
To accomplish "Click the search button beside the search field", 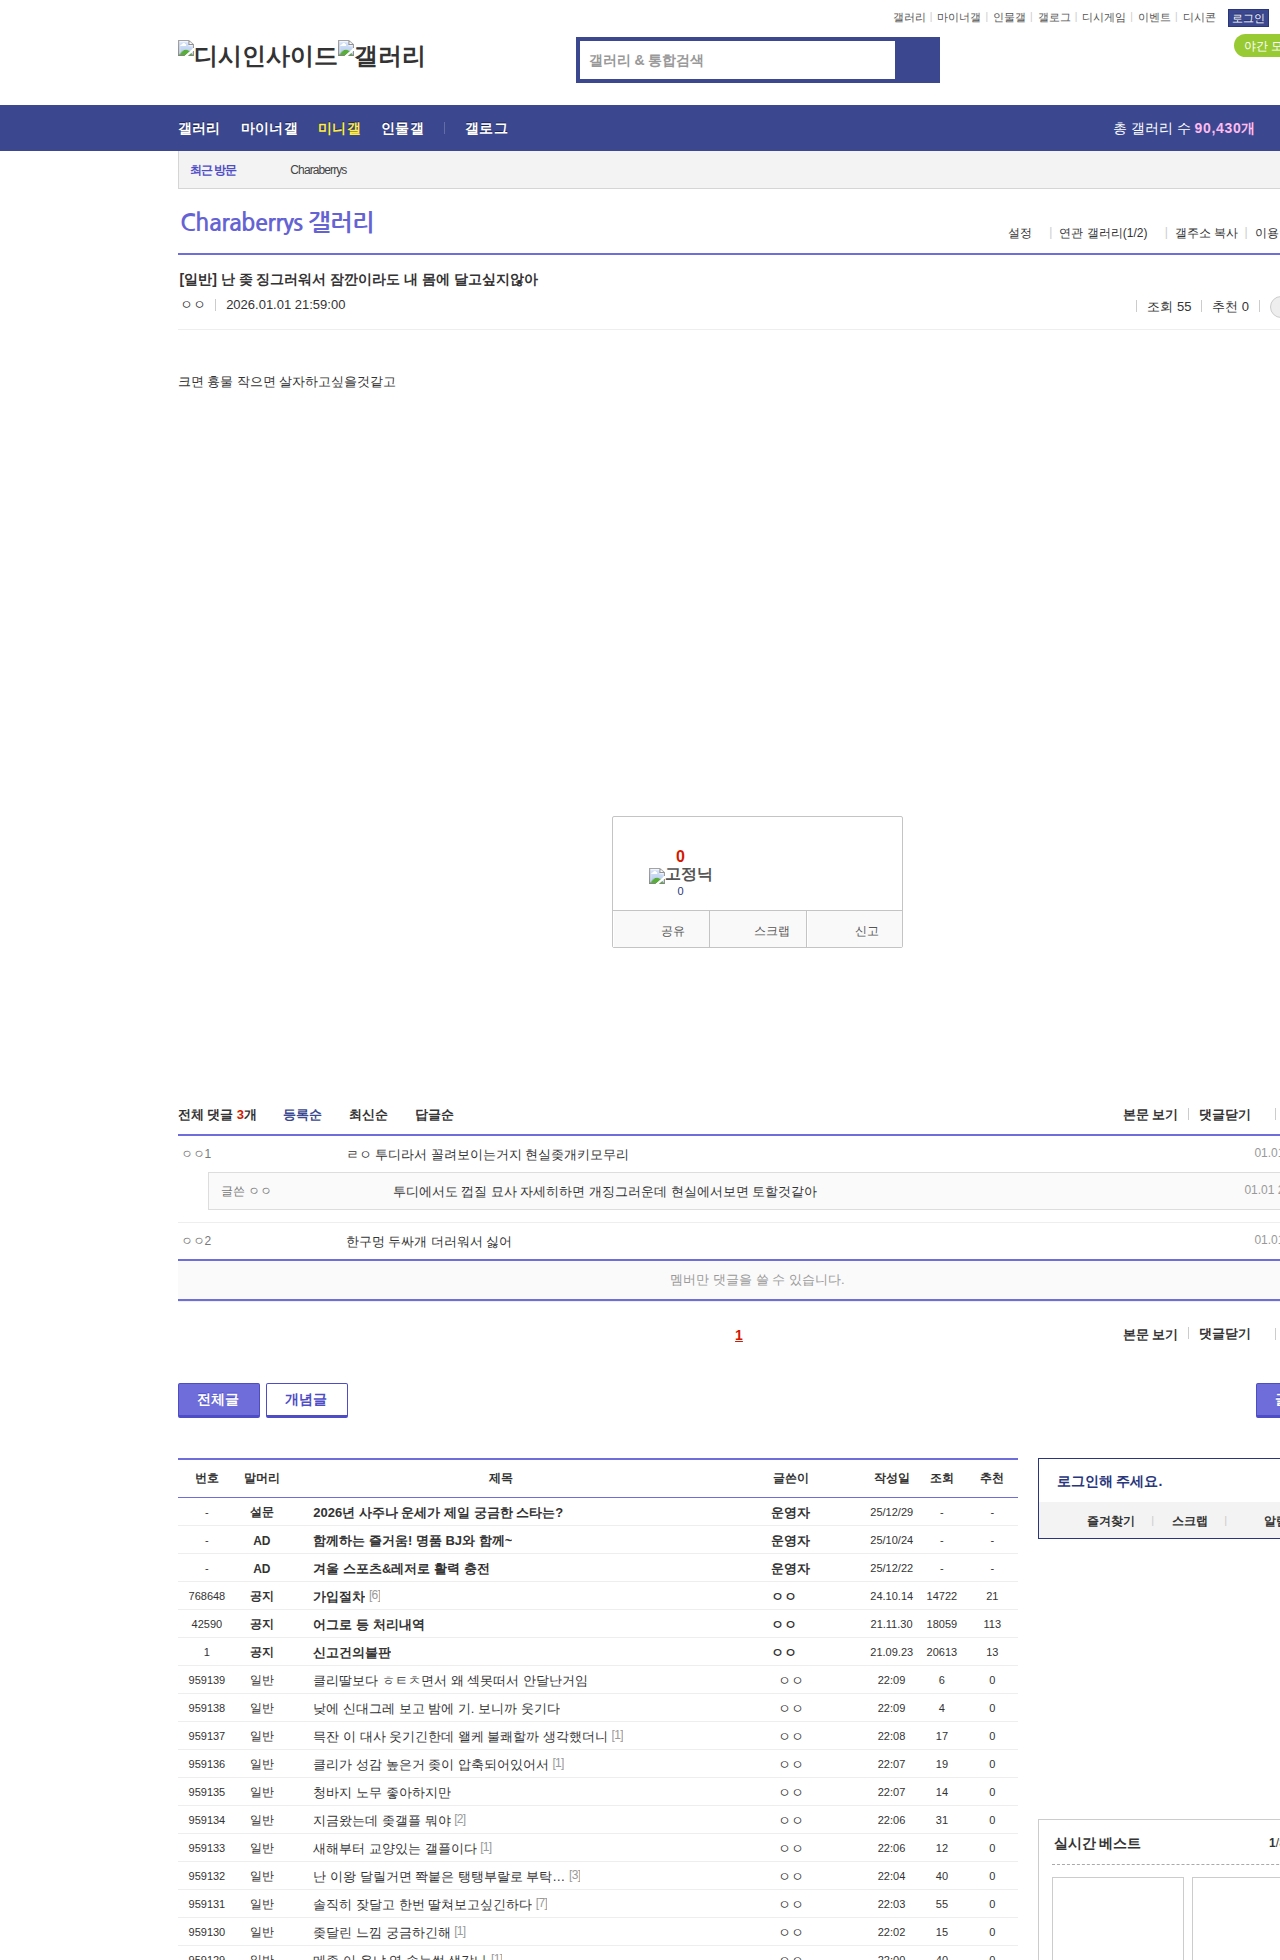I will click(x=917, y=60).
